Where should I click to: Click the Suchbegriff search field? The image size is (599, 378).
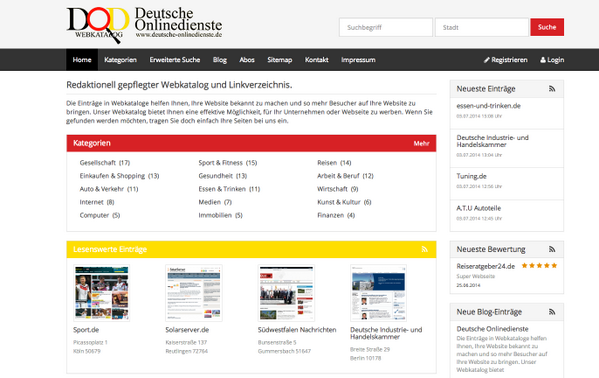point(385,28)
